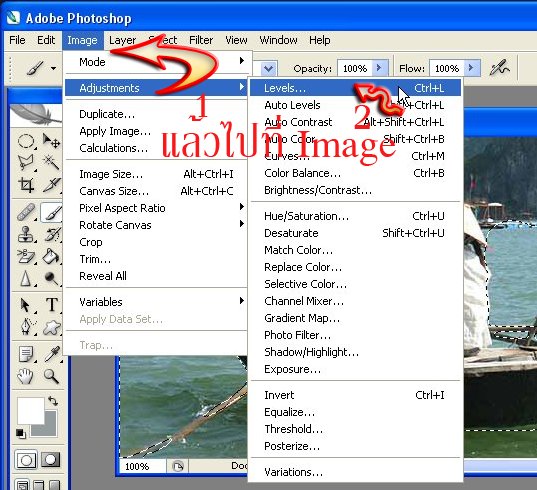Choose Invert adjustment
Viewport: 537px width, 490px height.
(x=355, y=395)
